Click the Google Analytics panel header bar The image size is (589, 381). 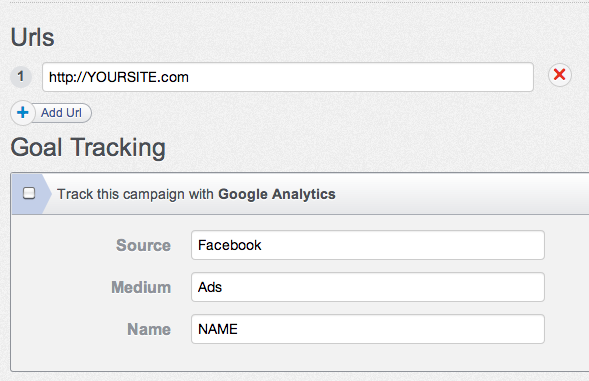coord(300,194)
